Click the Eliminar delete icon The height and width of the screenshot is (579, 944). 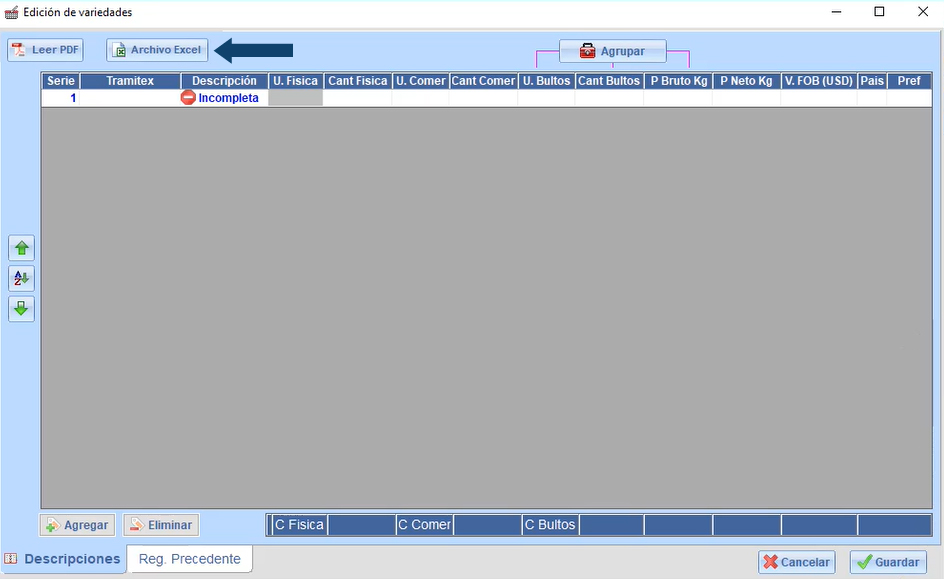click(x=137, y=524)
